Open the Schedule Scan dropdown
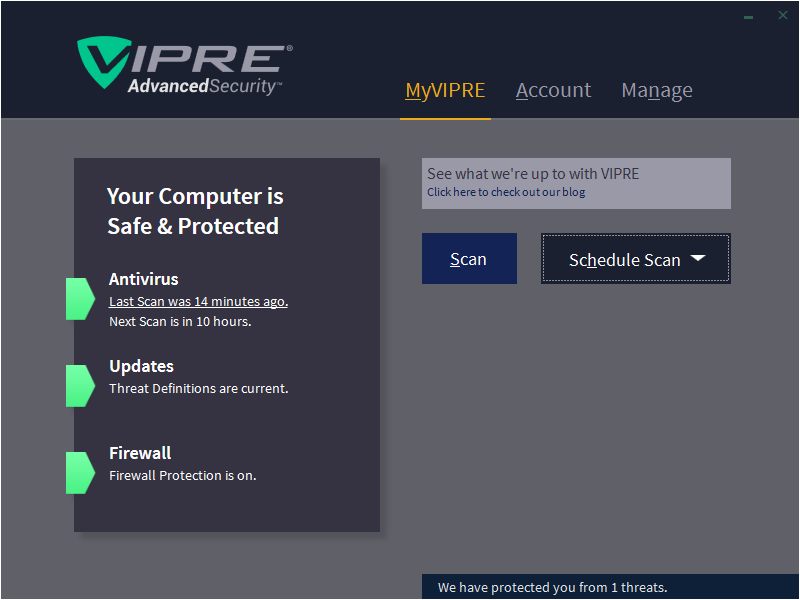800x600 pixels. pos(628,258)
